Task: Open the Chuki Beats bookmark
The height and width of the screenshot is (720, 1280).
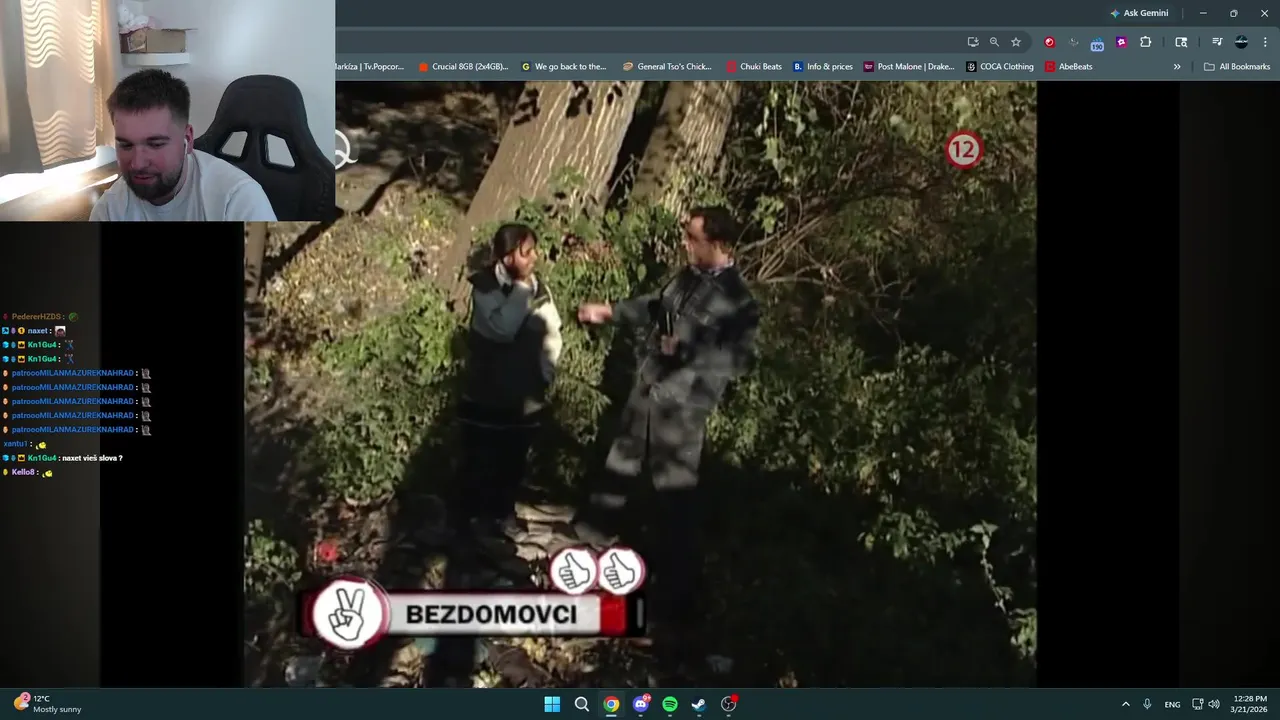Action: click(754, 67)
